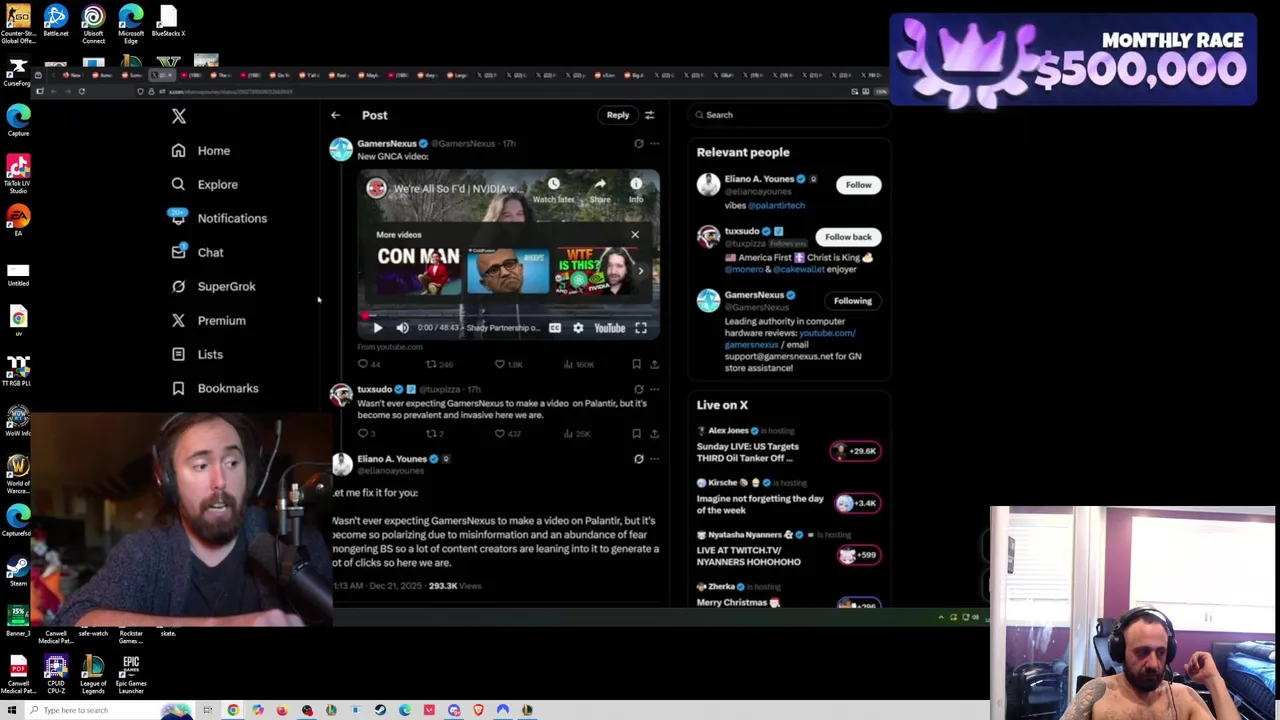Open reply sort settings icon beside Reply
The height and width of the screenshot is (720, 1280).
click(x=649, y=115)
